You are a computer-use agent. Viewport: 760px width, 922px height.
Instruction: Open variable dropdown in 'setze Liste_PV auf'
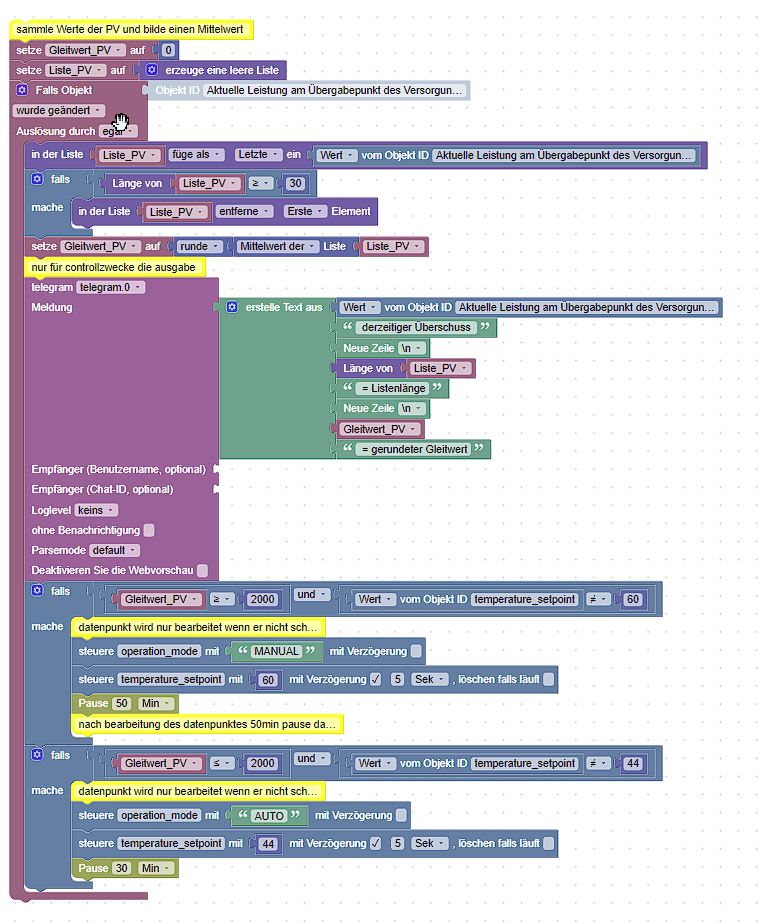(76, 70)
